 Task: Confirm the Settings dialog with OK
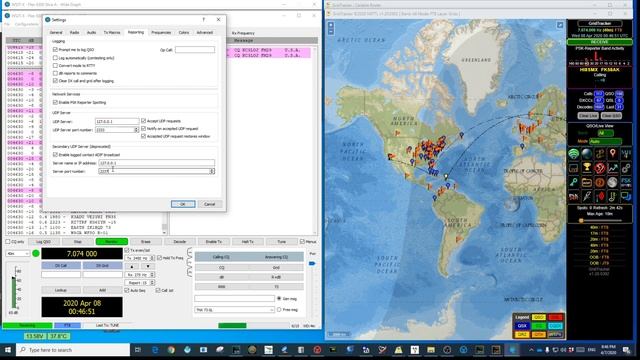(x=183, y=204)
